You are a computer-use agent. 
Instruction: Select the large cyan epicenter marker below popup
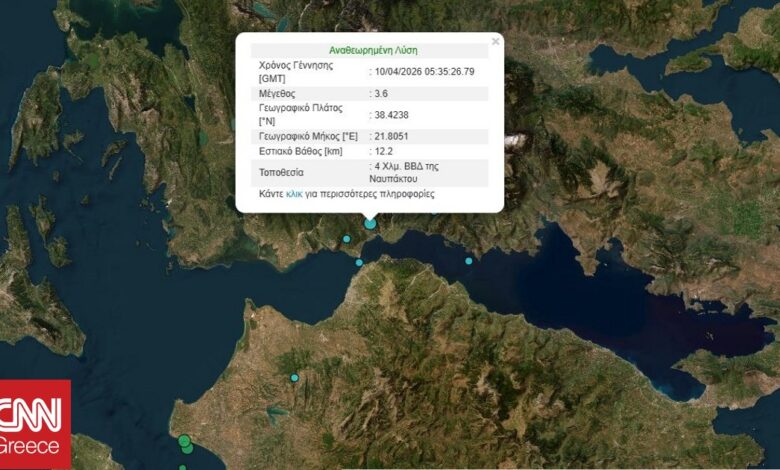[370, 223]
